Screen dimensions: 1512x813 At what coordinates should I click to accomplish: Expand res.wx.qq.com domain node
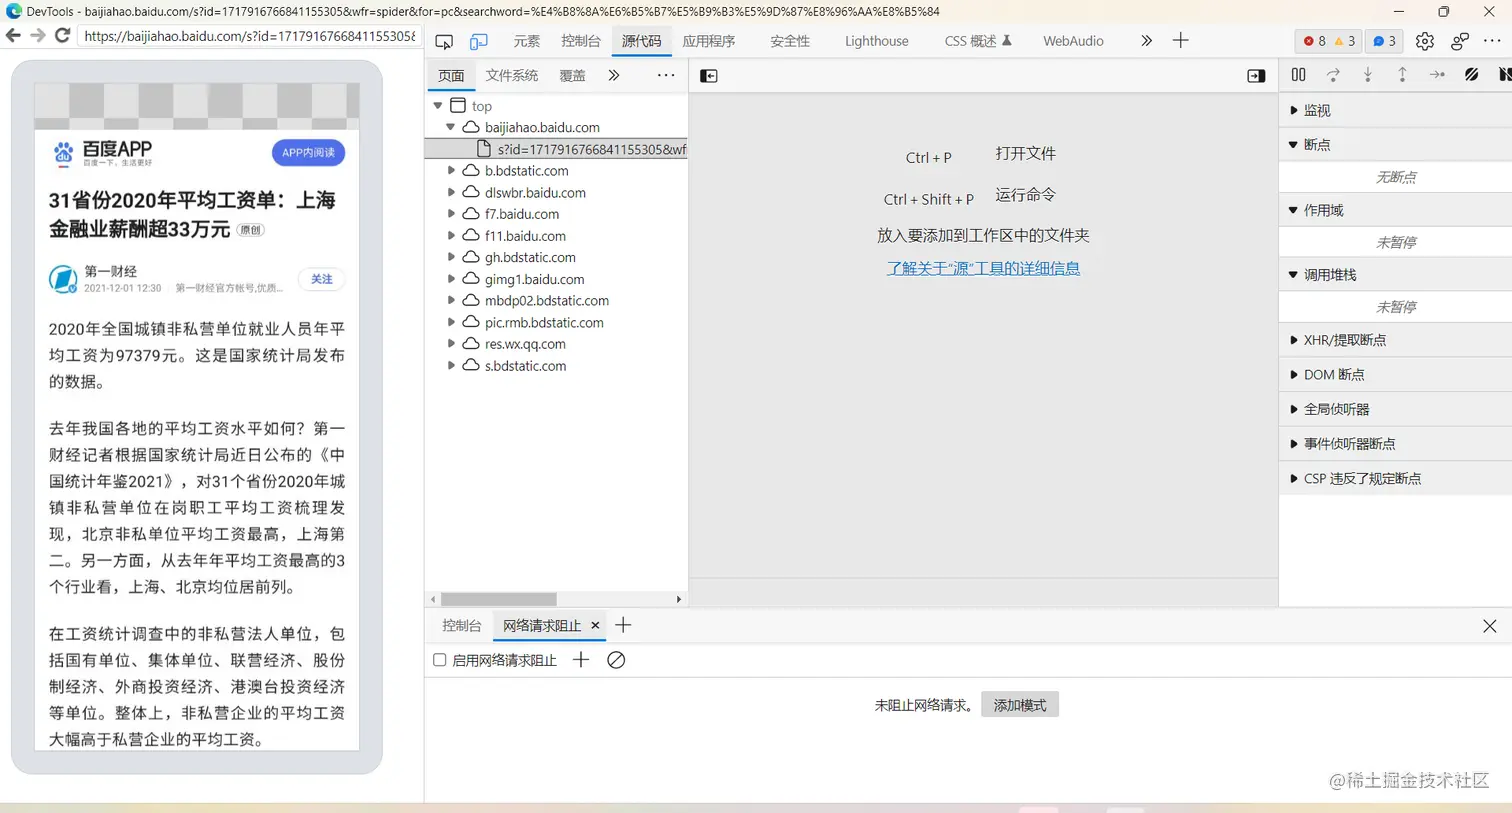[451, 344]
